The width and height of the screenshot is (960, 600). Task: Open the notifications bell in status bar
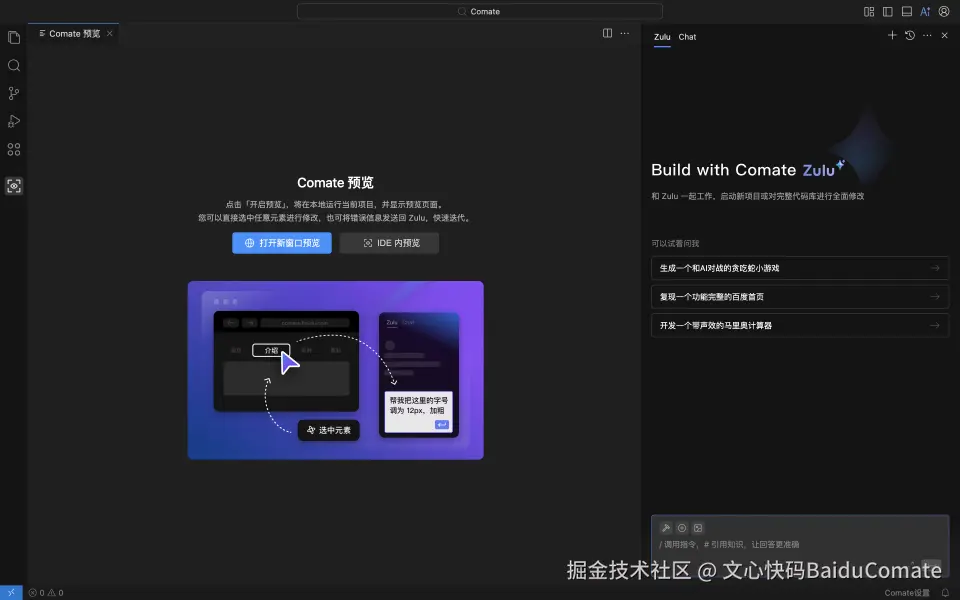945,593
